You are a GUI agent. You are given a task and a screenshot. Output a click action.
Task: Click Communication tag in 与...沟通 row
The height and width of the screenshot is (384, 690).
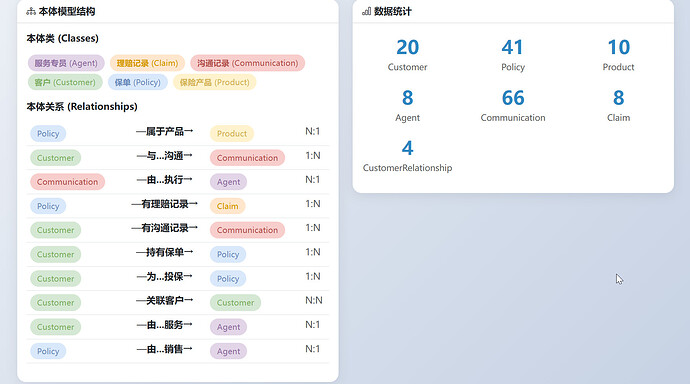(247, 158)
